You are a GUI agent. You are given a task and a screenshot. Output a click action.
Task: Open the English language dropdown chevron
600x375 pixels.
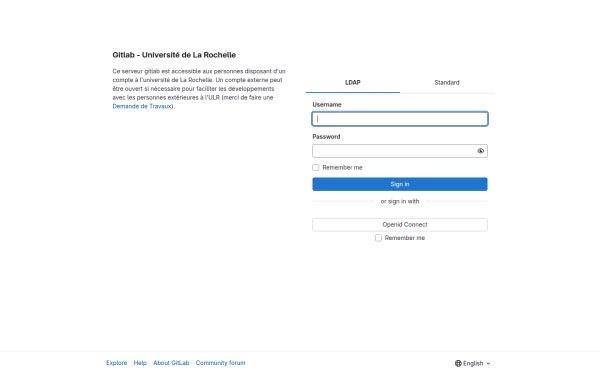(488, 364)
